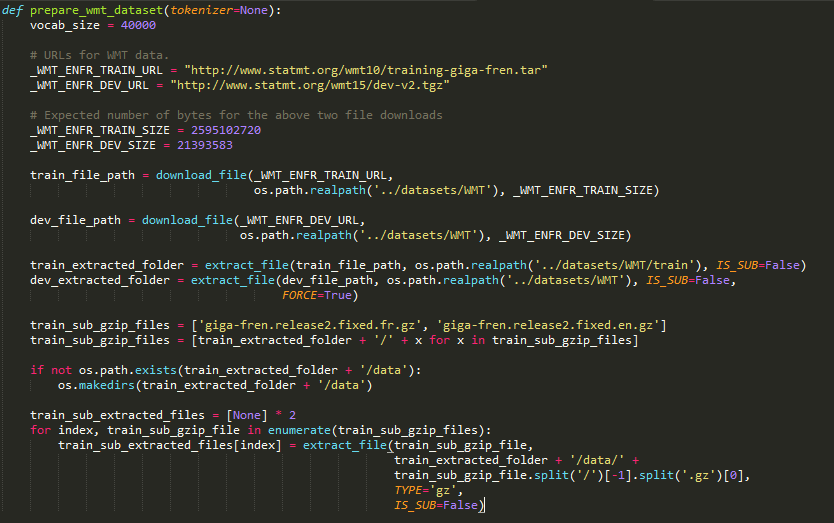The image size is (834, 523).
Task: Click _WMT_ENFR_TRAIN_SIZE argument after realpath
Action: click(x=582, y=190)
